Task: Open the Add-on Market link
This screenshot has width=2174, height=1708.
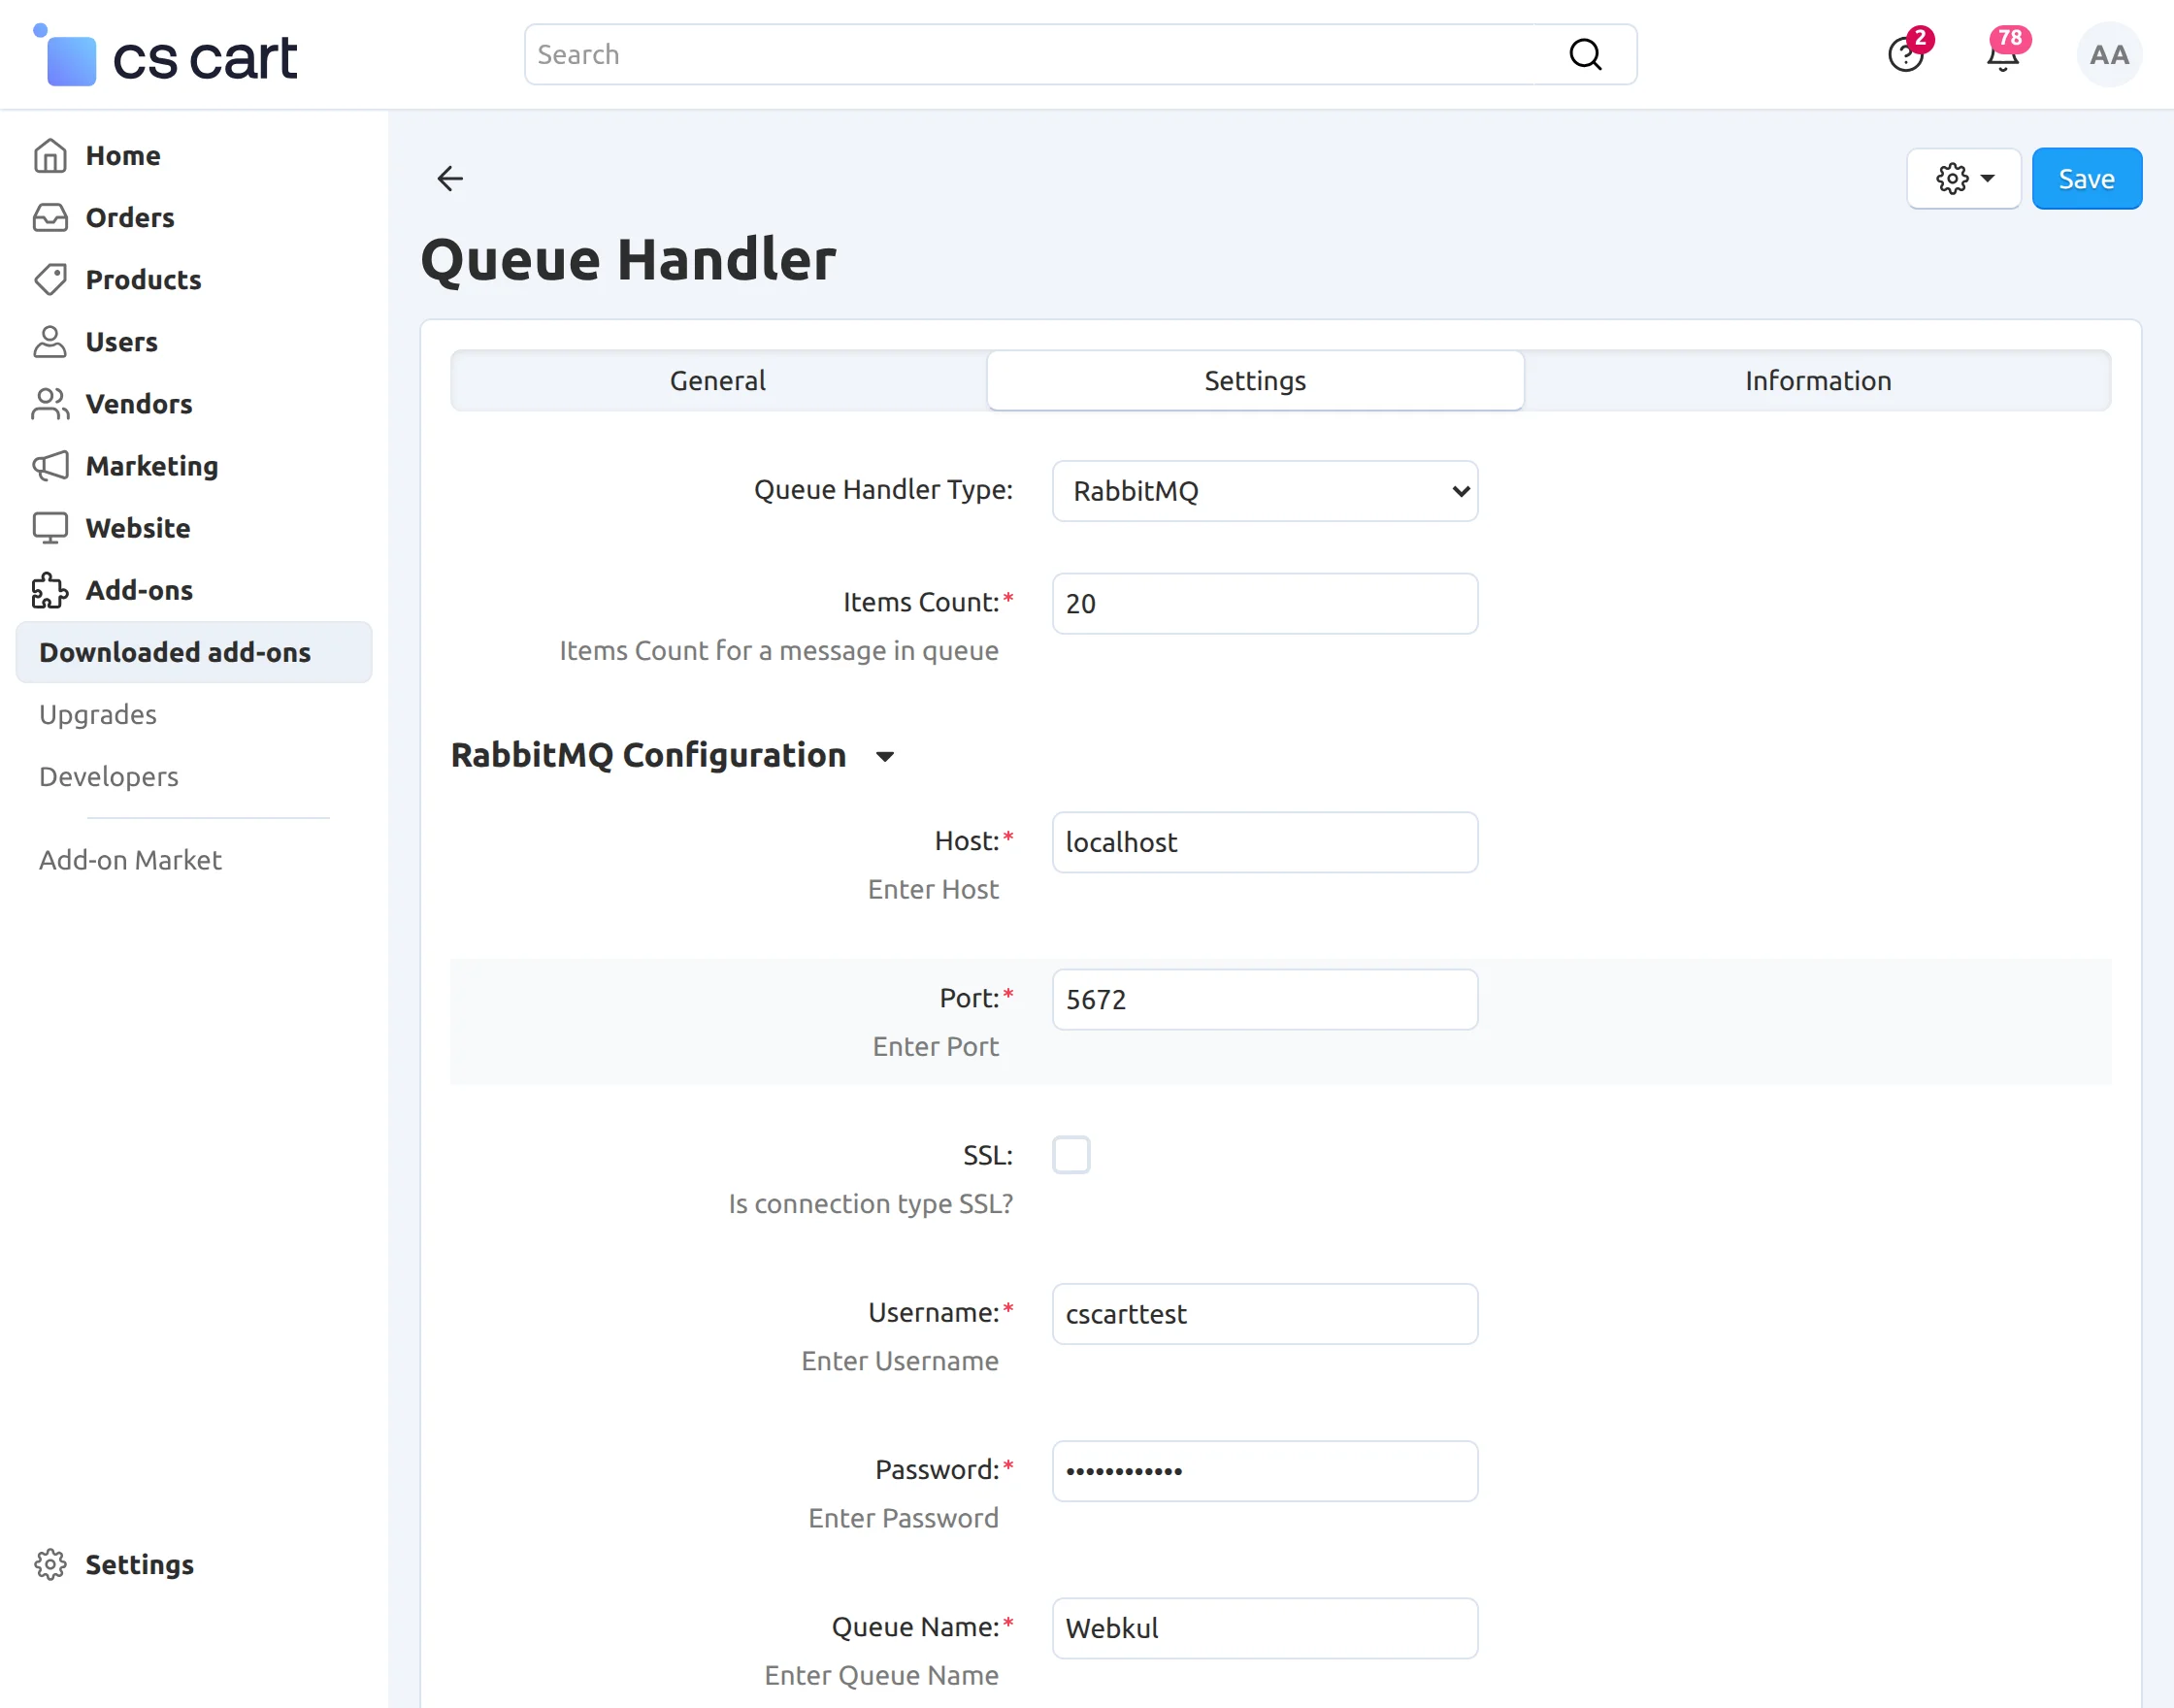Action: [130, 860]
